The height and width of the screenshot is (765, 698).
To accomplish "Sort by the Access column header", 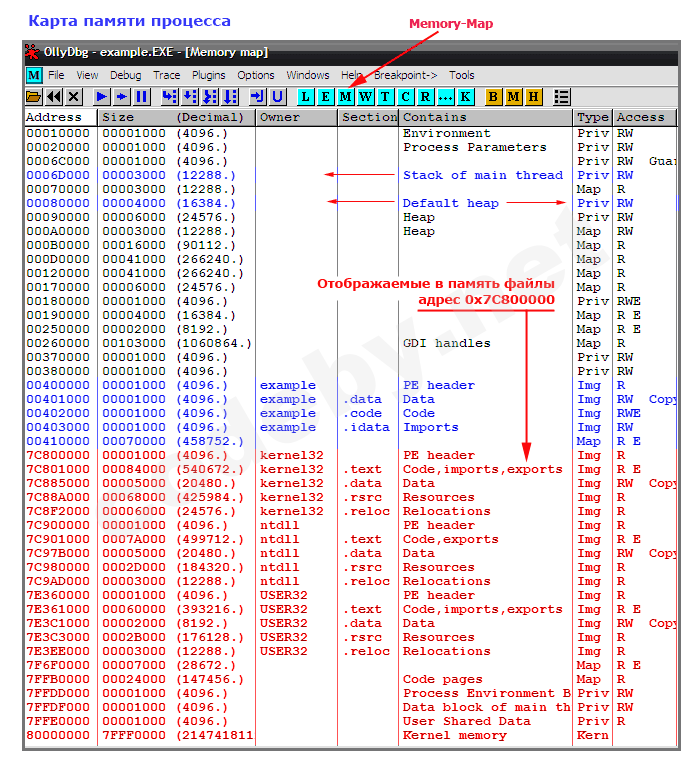I will (x=645, y=117).
